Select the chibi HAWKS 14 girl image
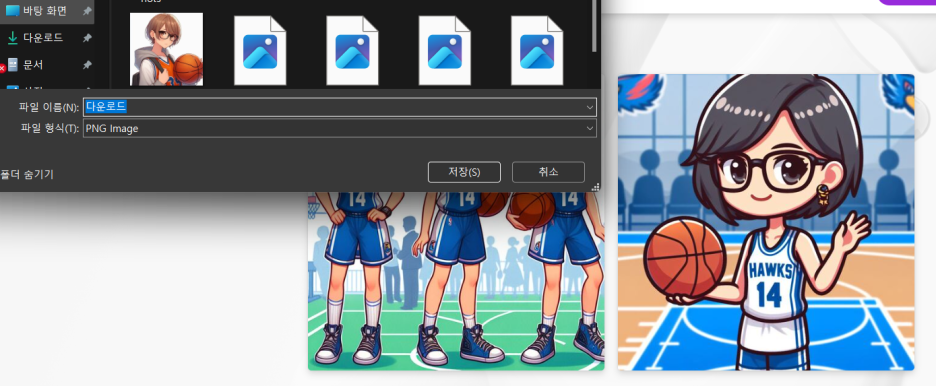The width and height of the screenshot is (936, 386). pyautogui.click(x=766, y=222)
